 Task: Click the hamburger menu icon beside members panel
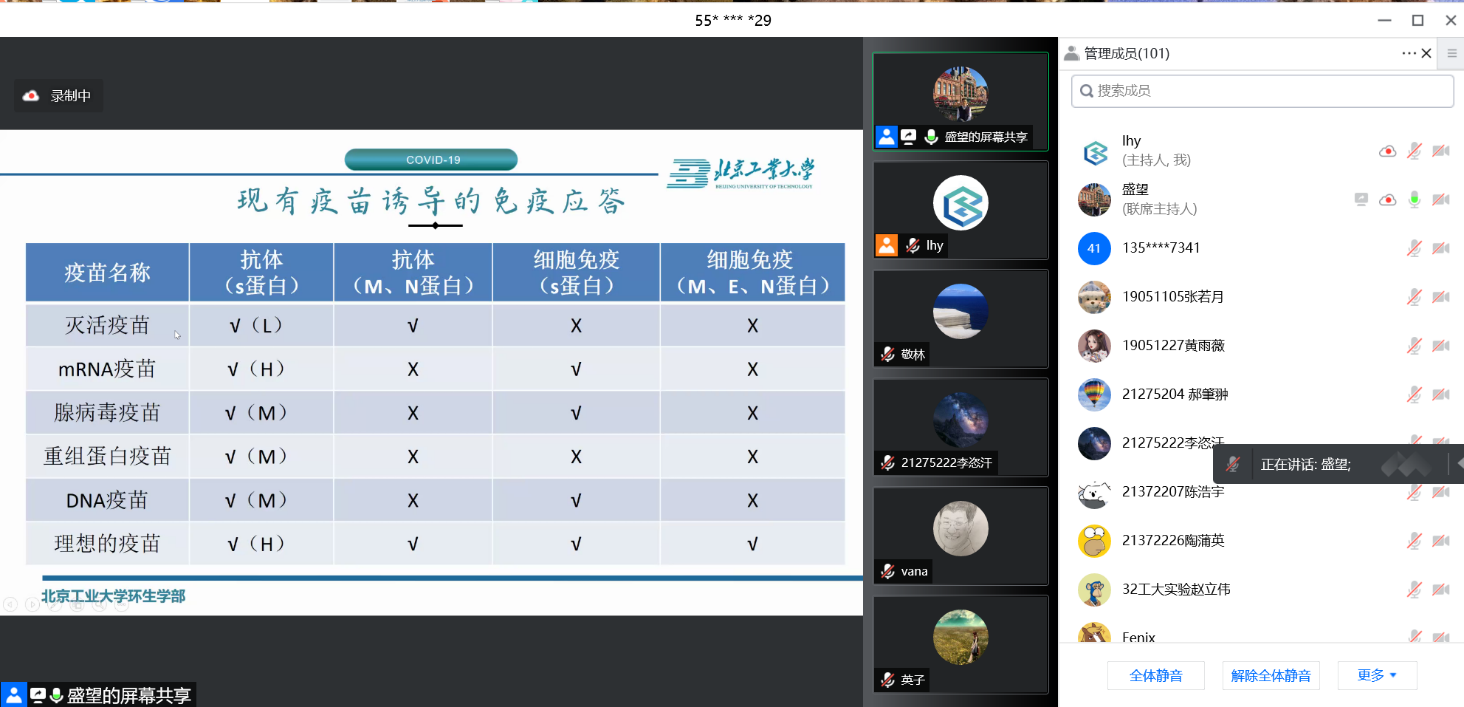click(x=1452, y=53)
